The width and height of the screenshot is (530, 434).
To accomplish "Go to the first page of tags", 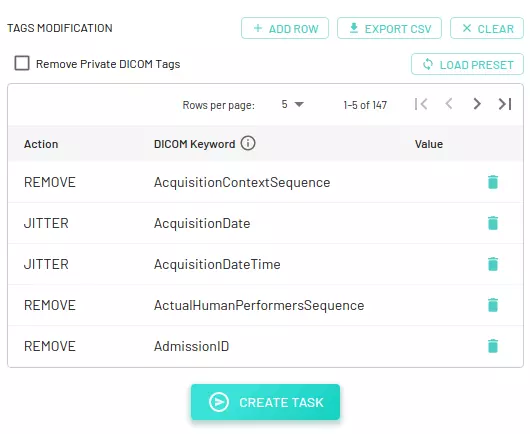I will (421, 104).
